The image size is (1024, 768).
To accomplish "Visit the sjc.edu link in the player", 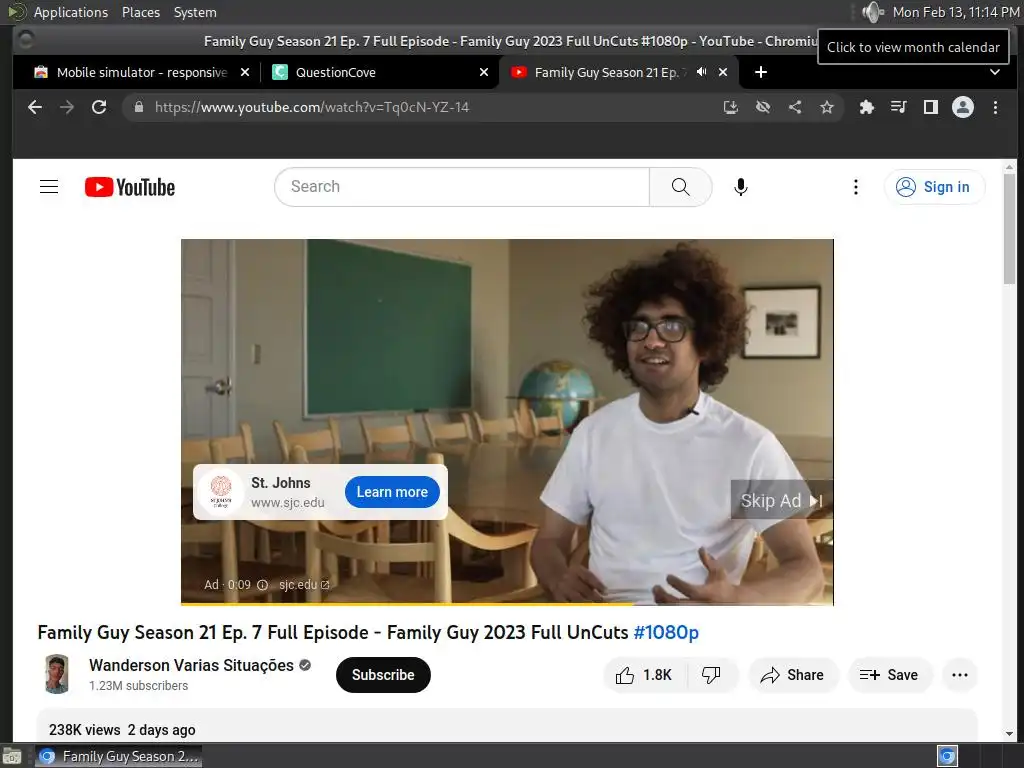I will [x=304, y=585].
